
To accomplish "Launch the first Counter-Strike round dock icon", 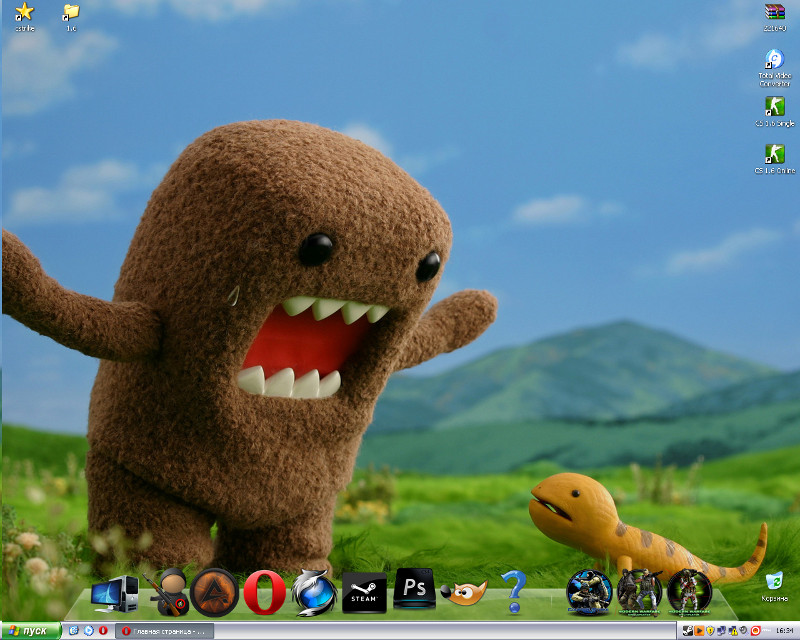I will [x=589, y=590].
